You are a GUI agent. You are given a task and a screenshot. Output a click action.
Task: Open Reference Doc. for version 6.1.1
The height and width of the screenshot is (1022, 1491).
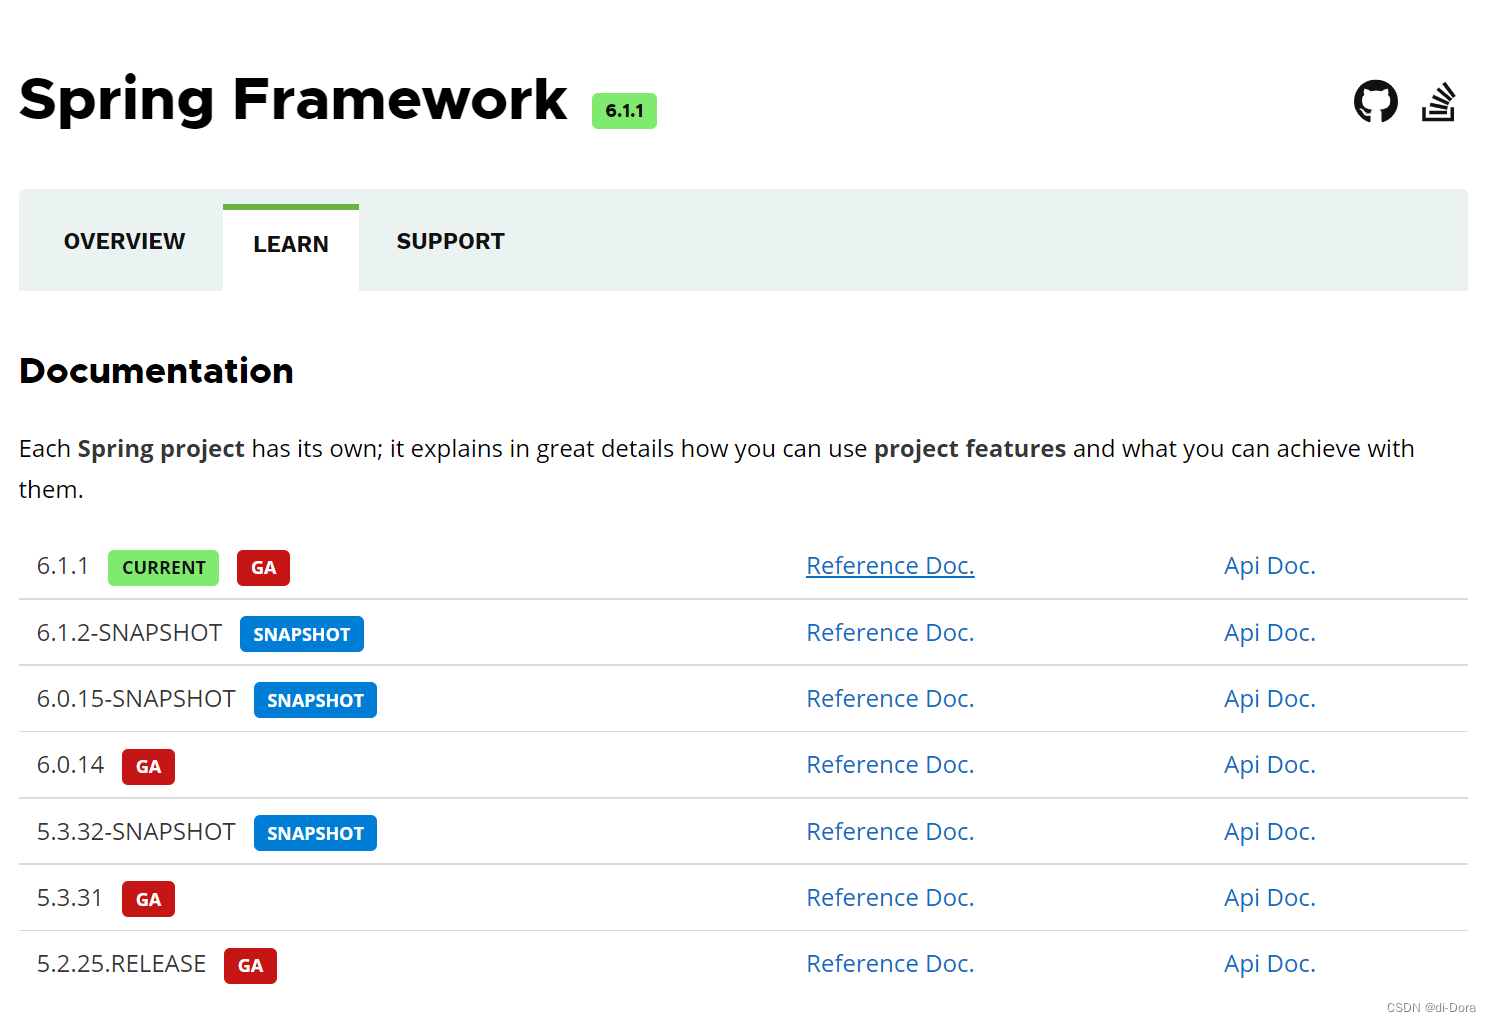pos(890,566)
